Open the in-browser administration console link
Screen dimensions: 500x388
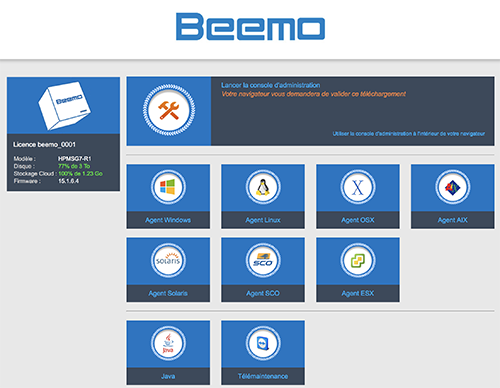coord(409,134)
